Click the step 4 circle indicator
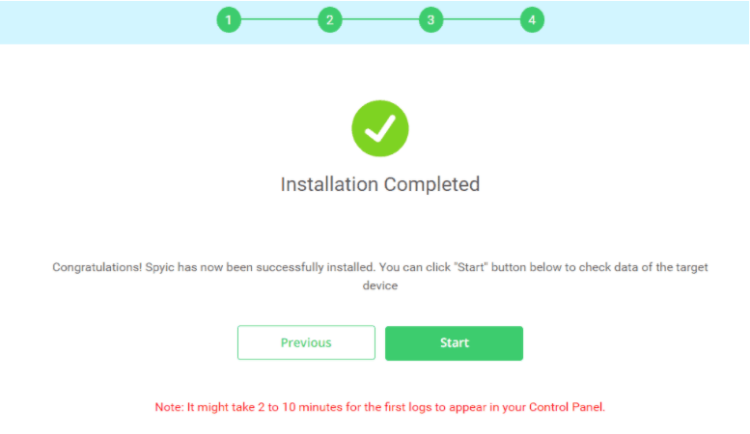750x434 pixels. (x=532, y=20)
